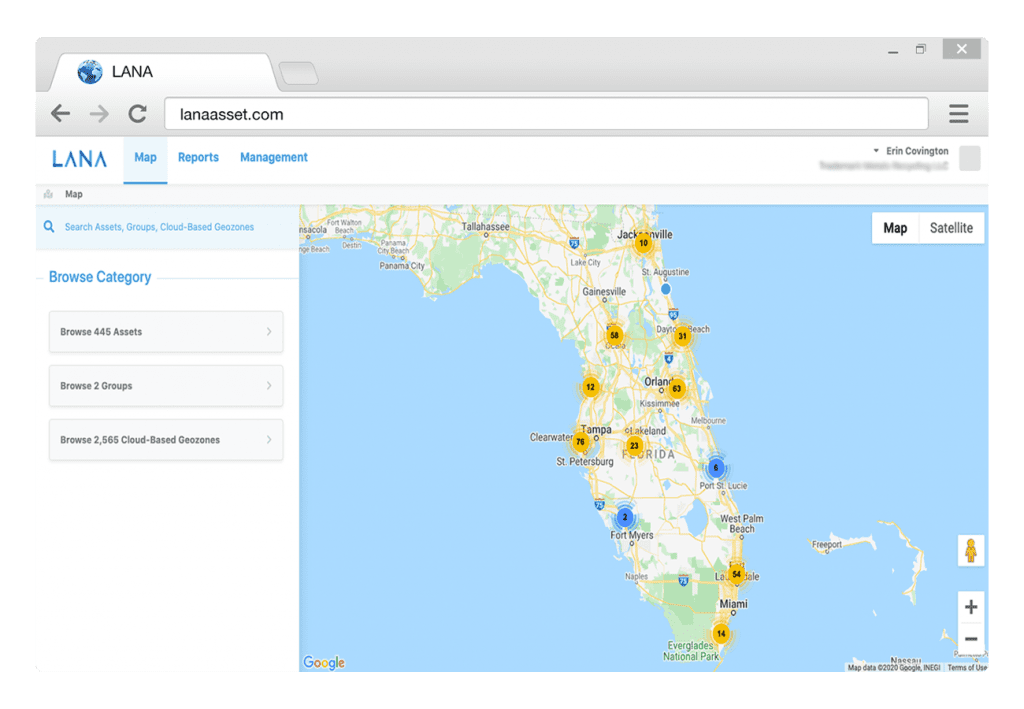Click the LANA logo
This screenshot has width=1024, height=709.
[78, 158]
